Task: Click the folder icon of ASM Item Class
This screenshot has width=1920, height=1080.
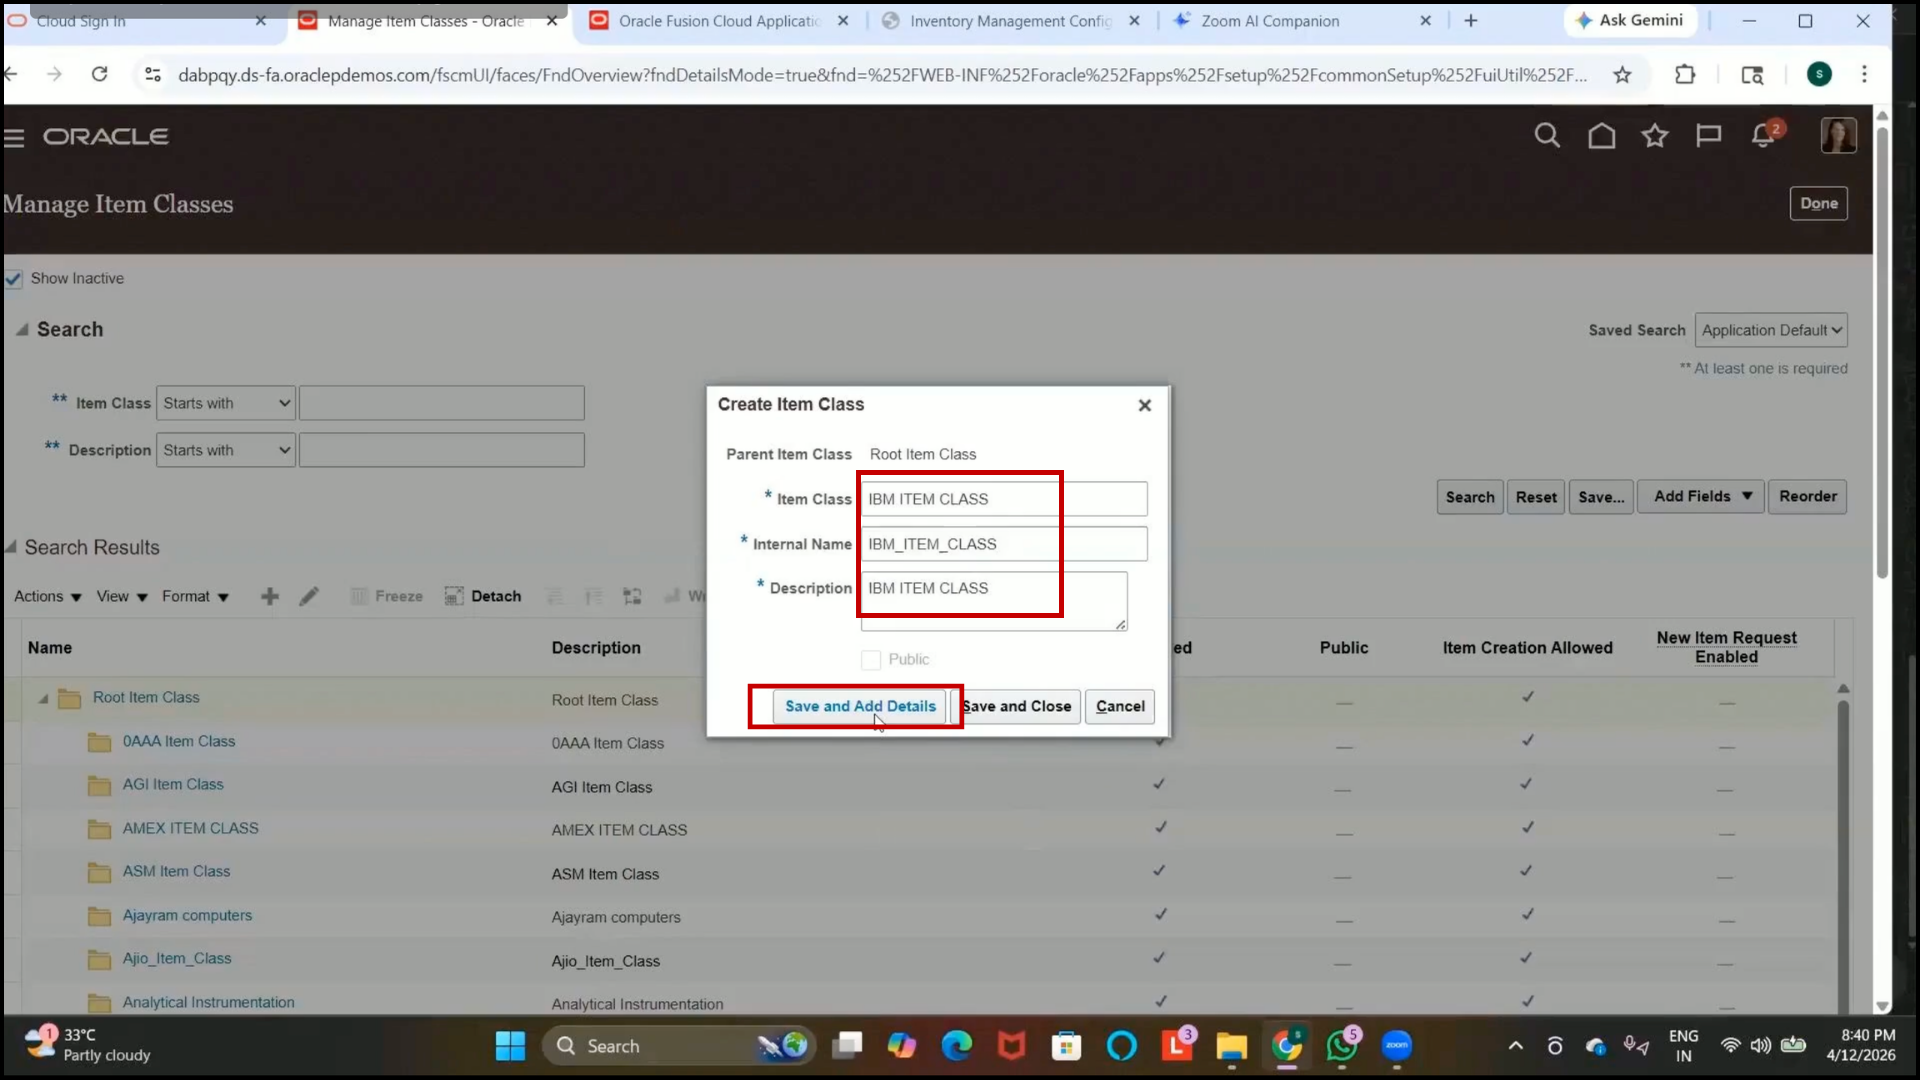Action: coord(99,873)
